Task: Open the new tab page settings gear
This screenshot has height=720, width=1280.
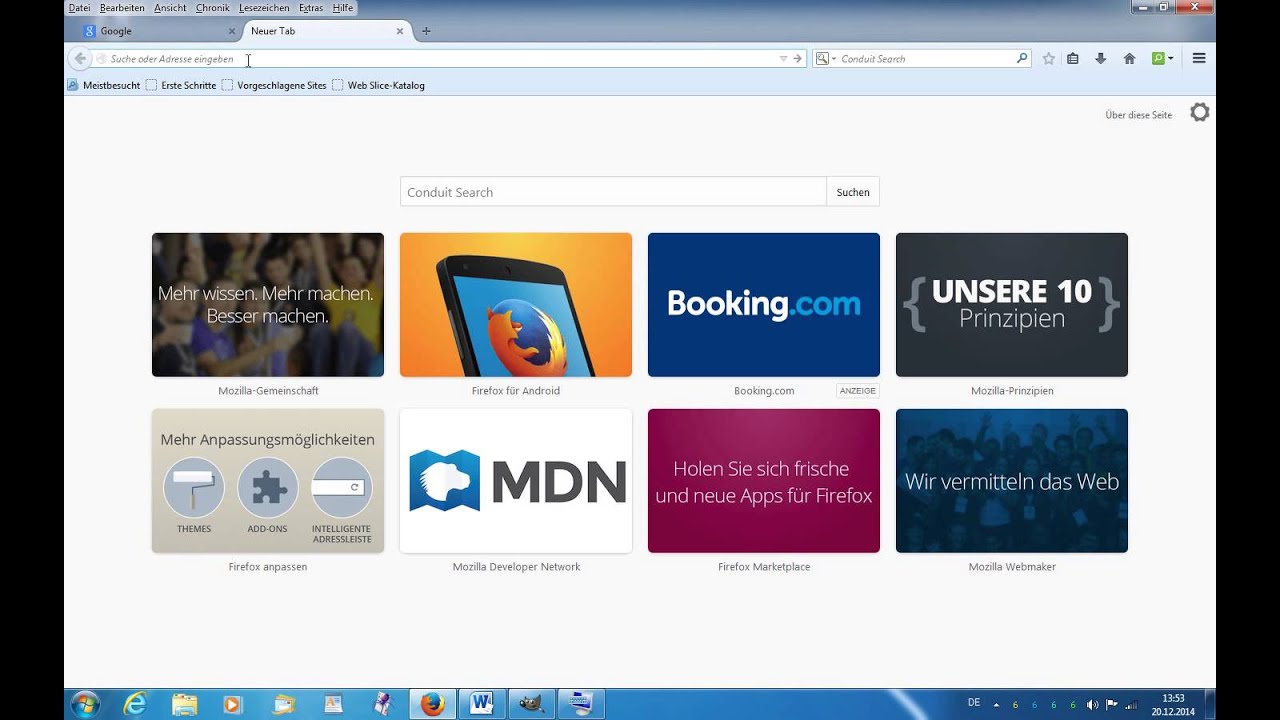Action: click(1199, 113)
